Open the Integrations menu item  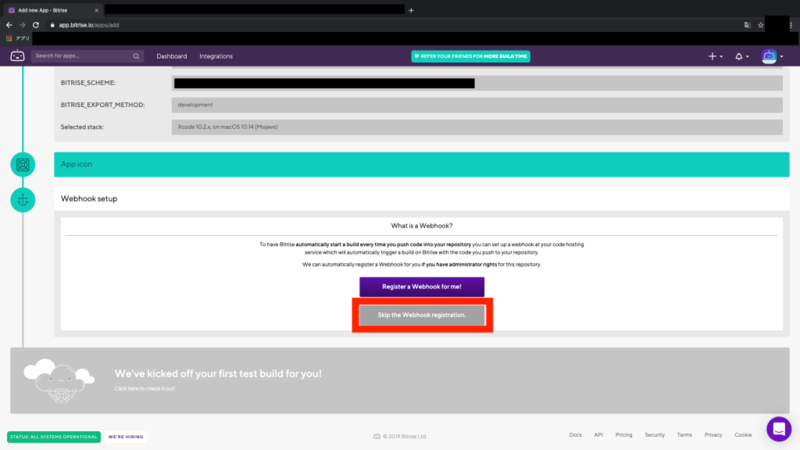click(216, 56)
